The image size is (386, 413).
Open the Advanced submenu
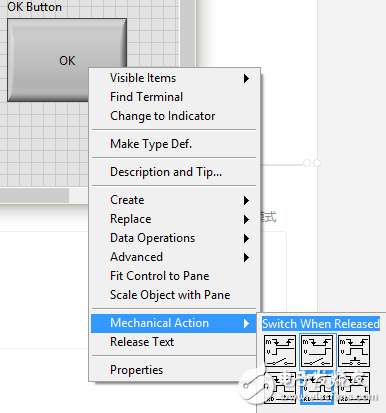174,257
